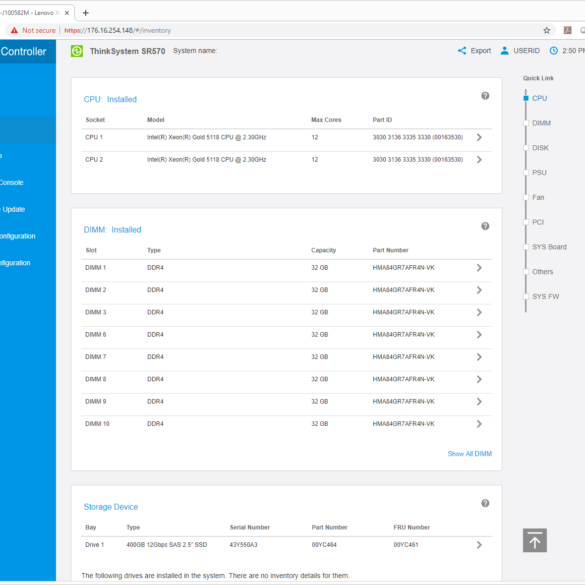Screen dimensions: 585x585
Task: Click the CPU: Installed section heading
Action: 110,99
